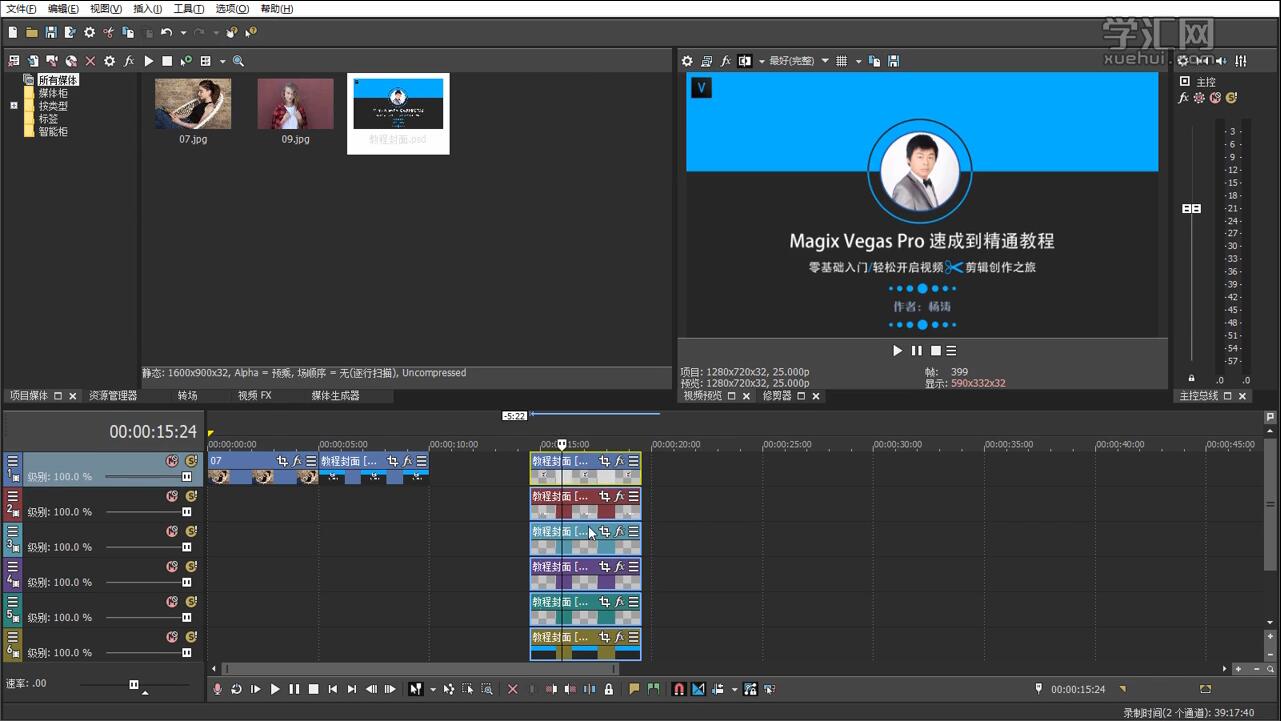
Task: Open project properties gear in main toolbar
Action: point(89,32)
